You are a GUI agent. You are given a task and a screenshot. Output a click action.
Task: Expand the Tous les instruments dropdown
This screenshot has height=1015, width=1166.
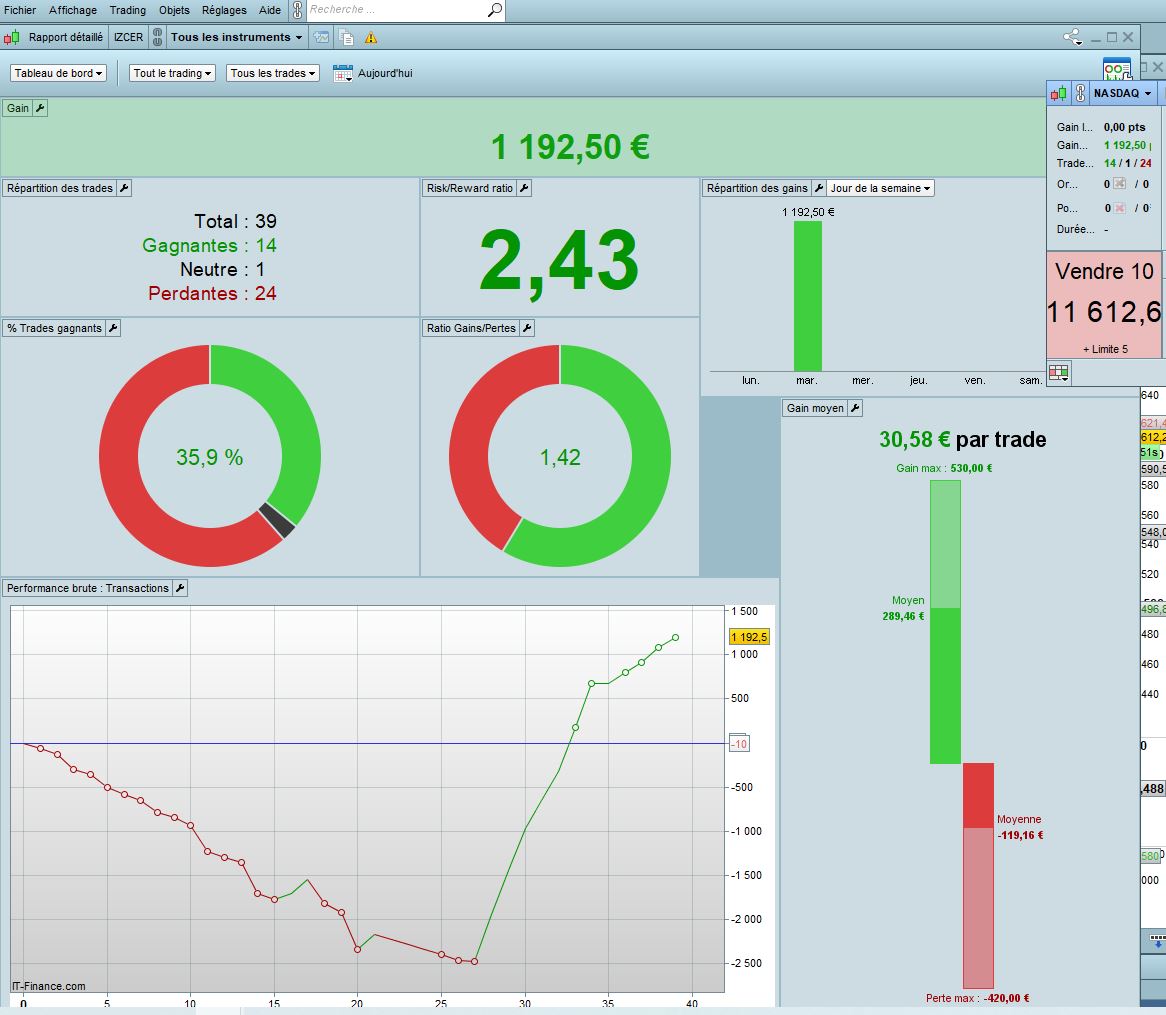pyautogui.click(x=236, y=37)
